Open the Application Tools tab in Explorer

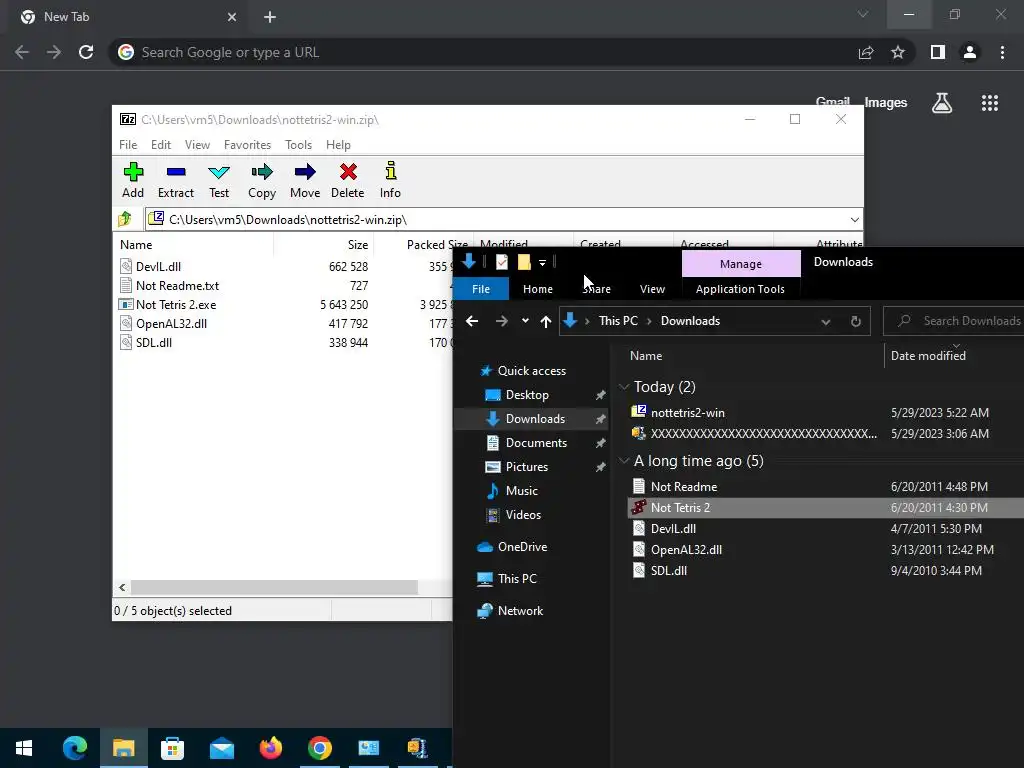pos(740,289)
